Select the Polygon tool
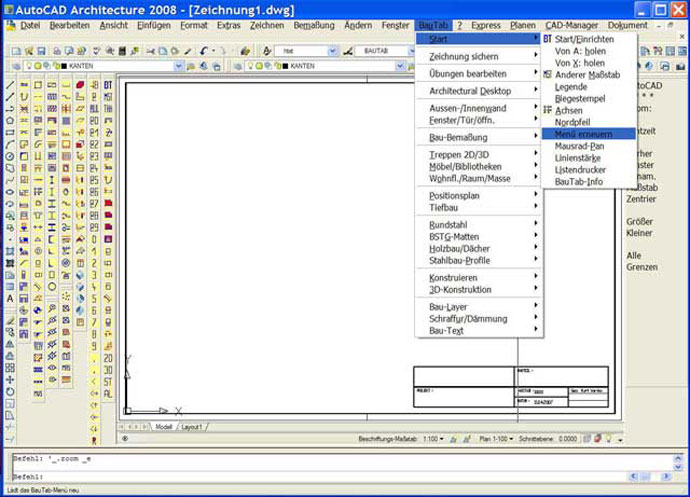The width and height of the screenshot is (690, 497). click(x=10, y=120)
